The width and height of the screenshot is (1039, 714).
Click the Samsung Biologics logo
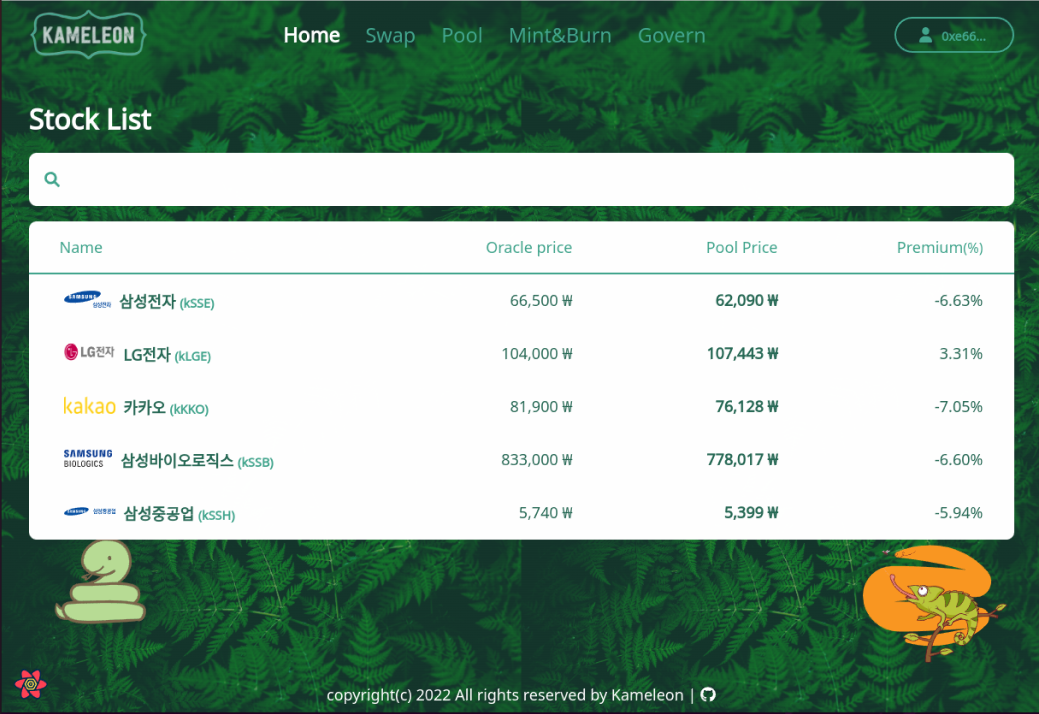88,458
